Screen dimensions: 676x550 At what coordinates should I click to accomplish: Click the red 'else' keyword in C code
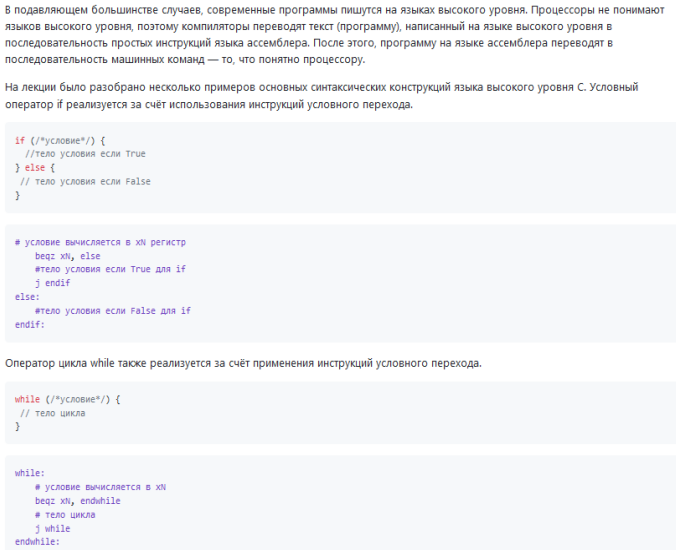(x=34, y=168)
